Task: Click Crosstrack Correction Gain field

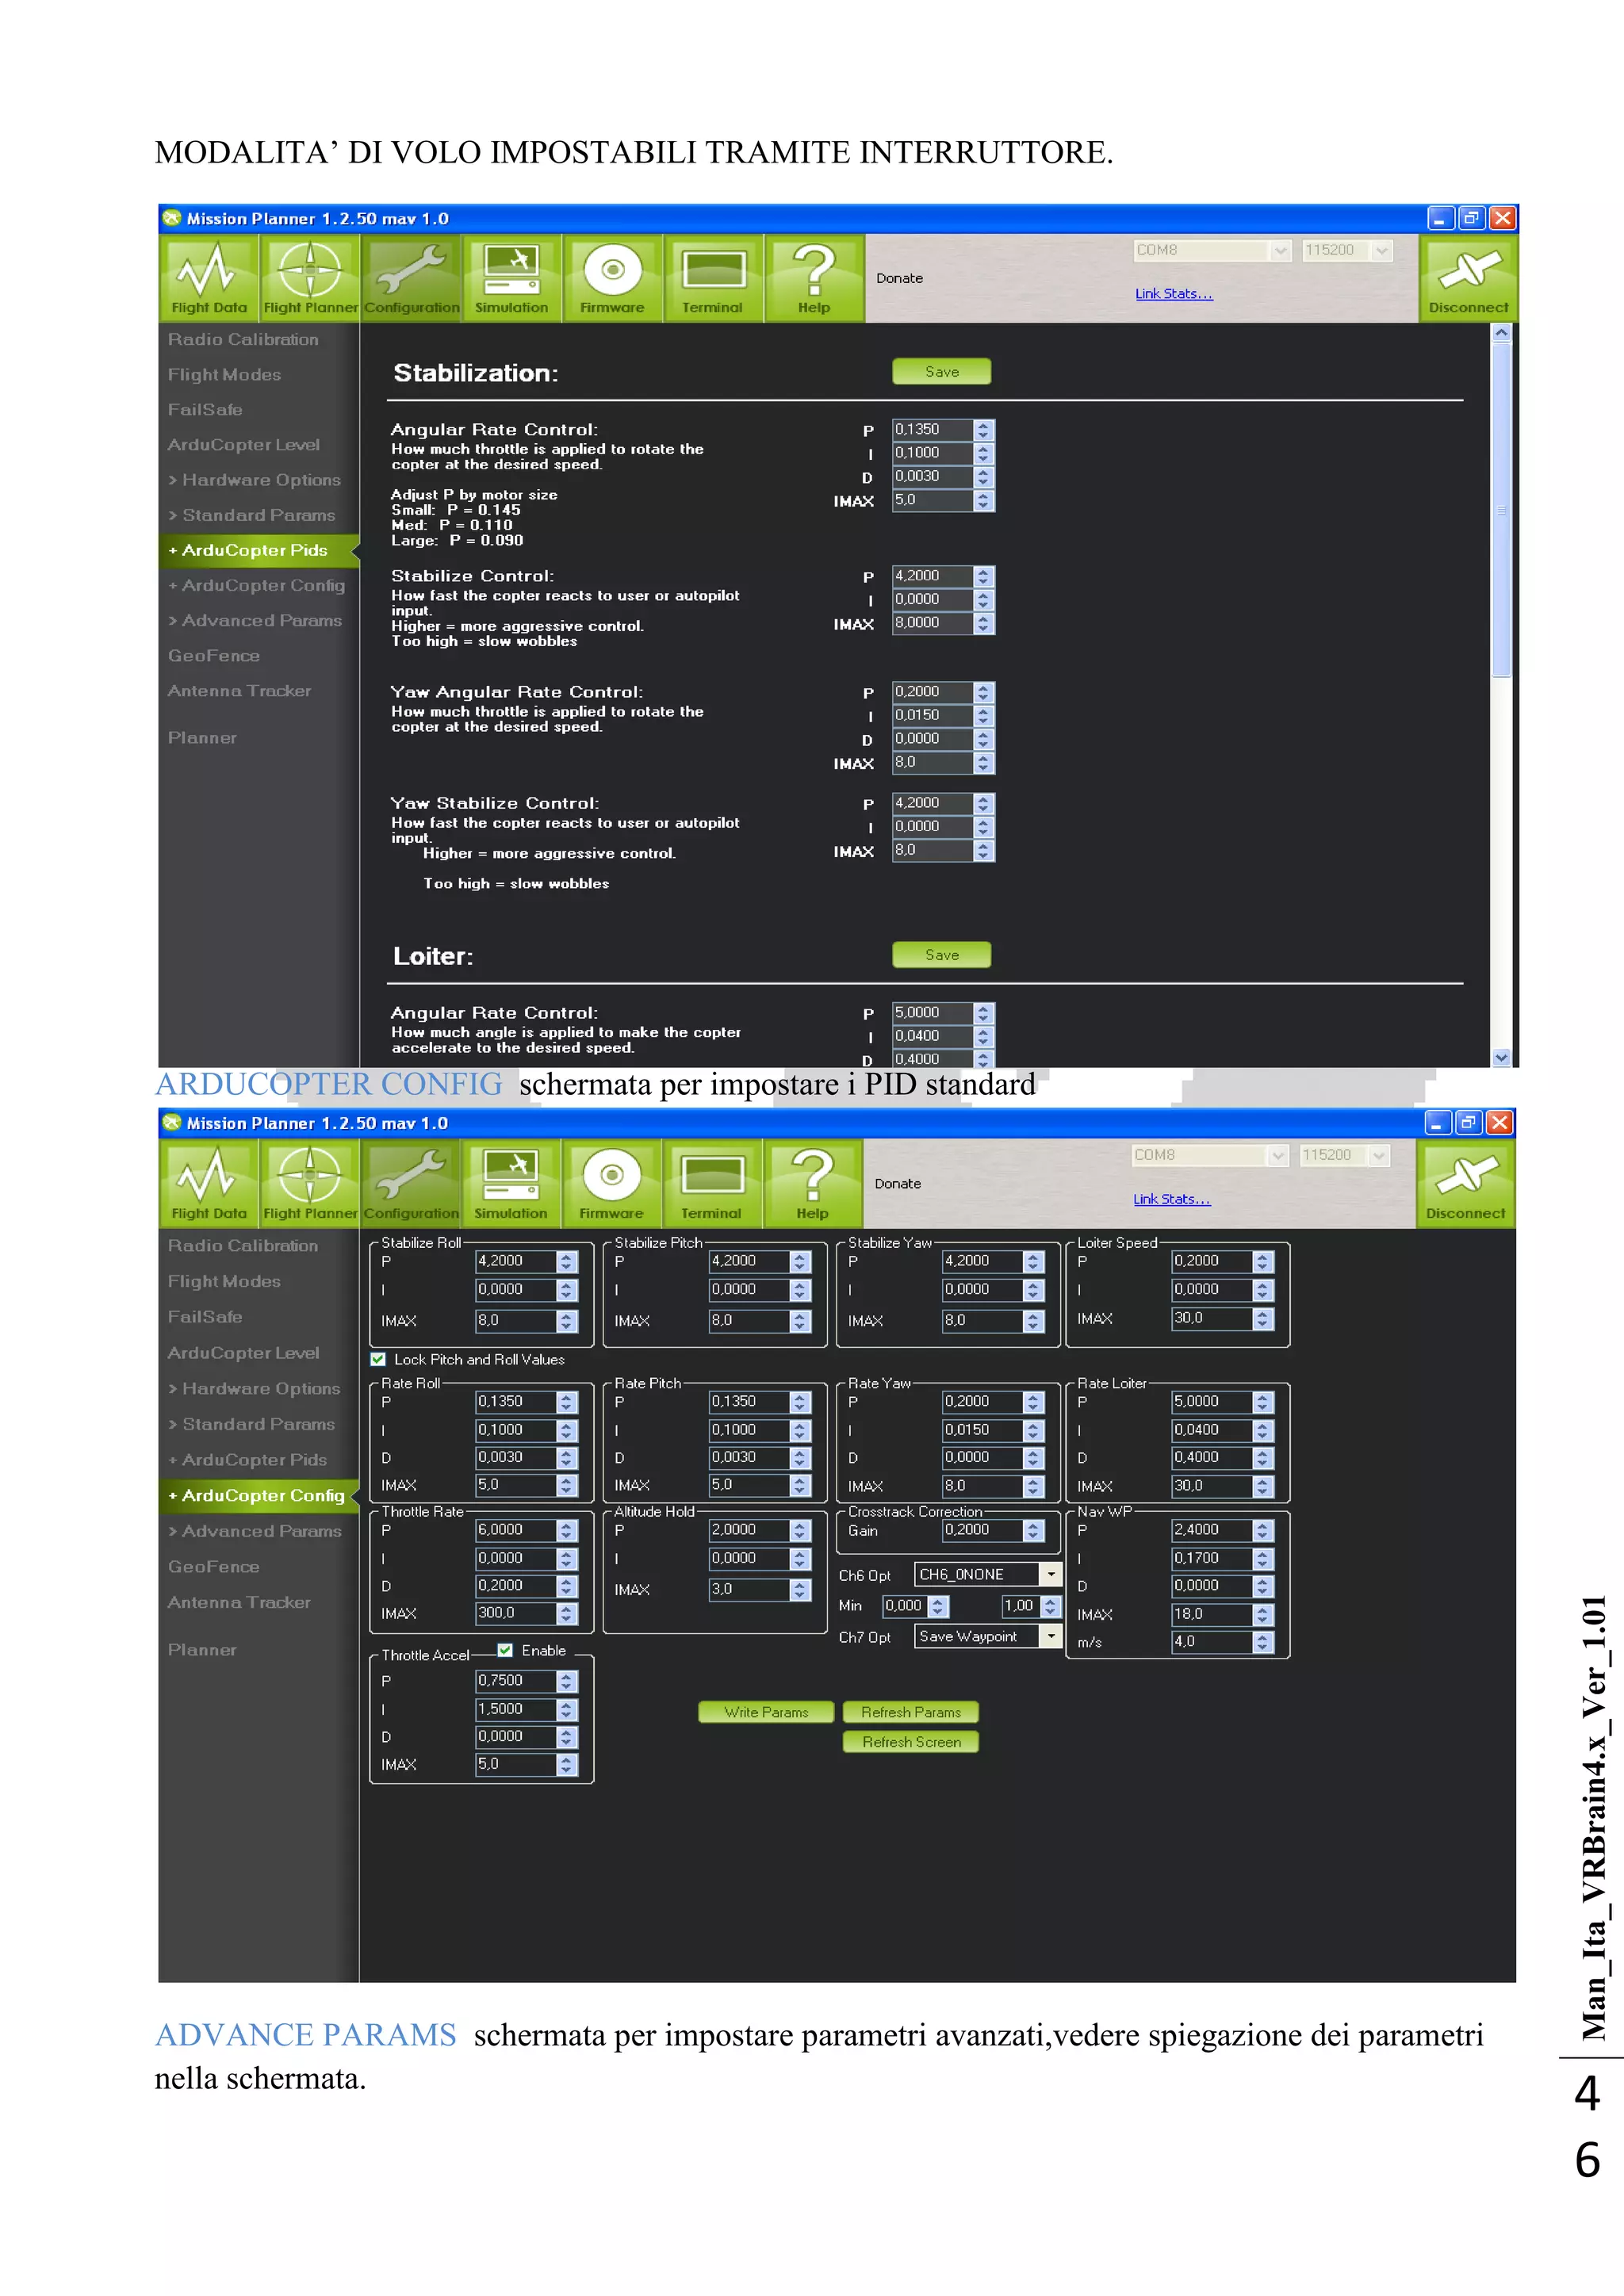Action: pos(983,1530)
